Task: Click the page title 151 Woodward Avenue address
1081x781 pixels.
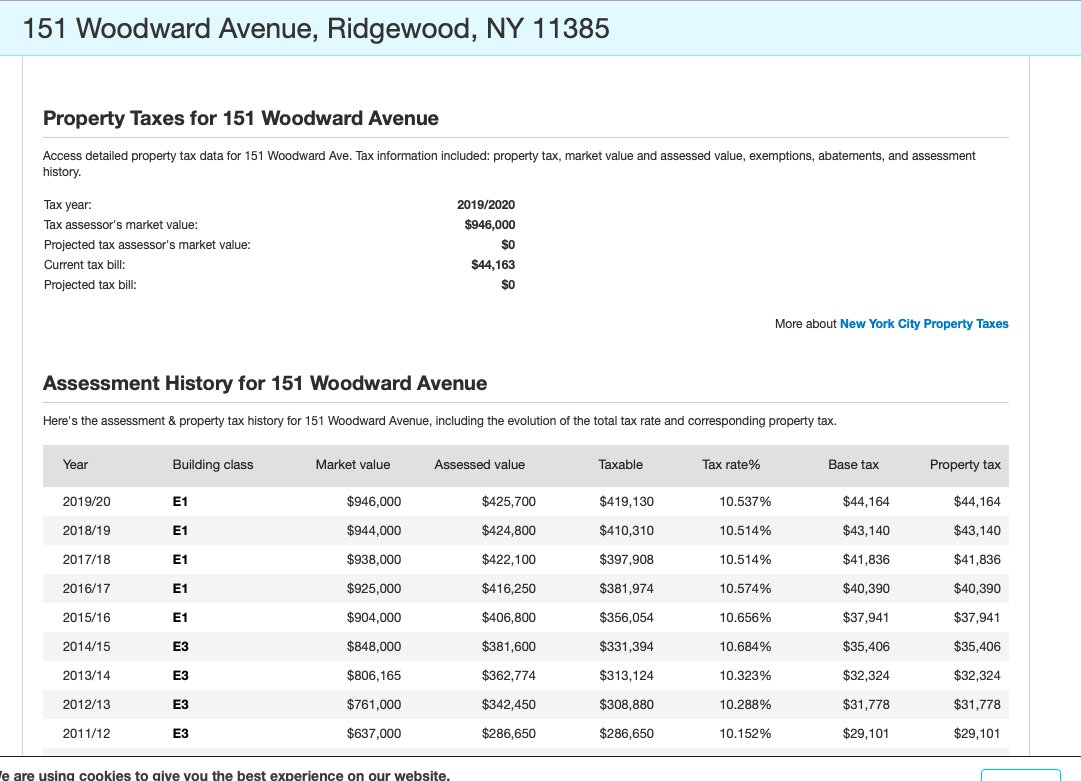Action: (315, 29)
